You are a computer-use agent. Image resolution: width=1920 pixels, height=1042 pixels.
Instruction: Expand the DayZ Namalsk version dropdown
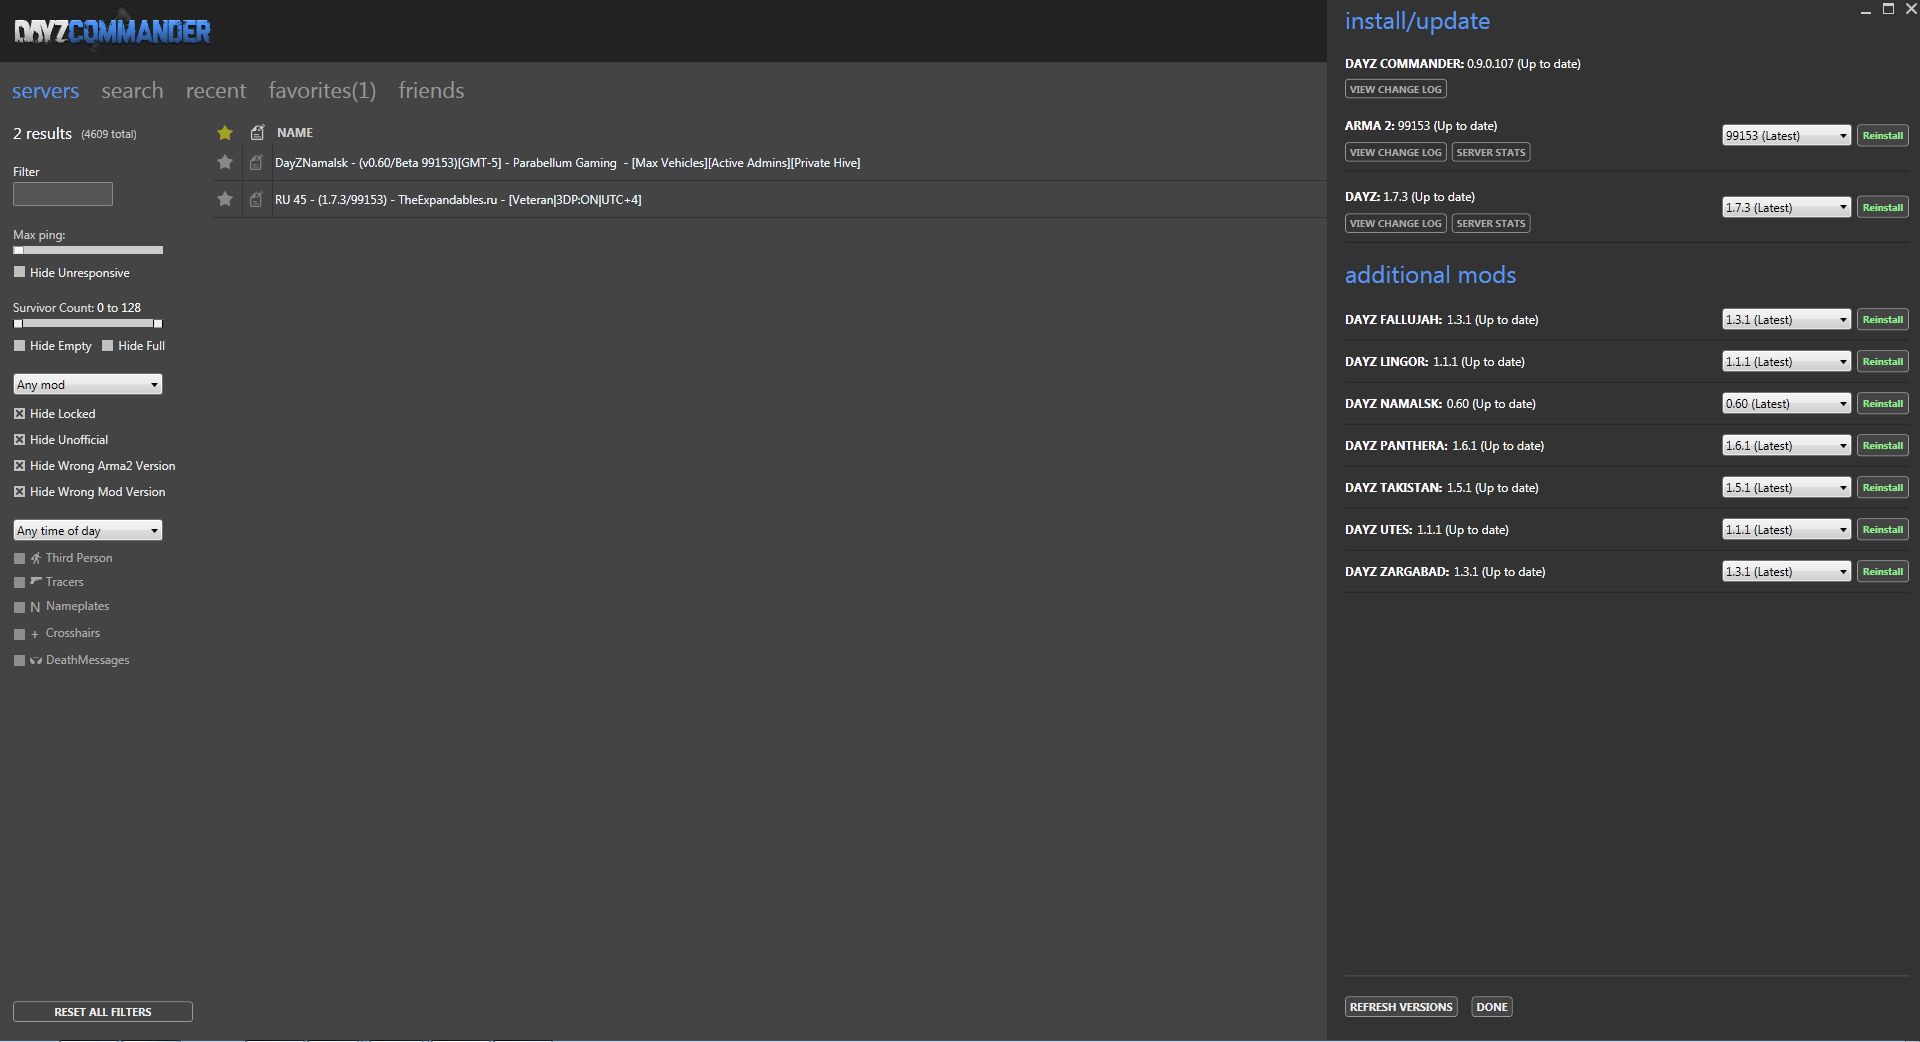click(x=1786, y=403)
